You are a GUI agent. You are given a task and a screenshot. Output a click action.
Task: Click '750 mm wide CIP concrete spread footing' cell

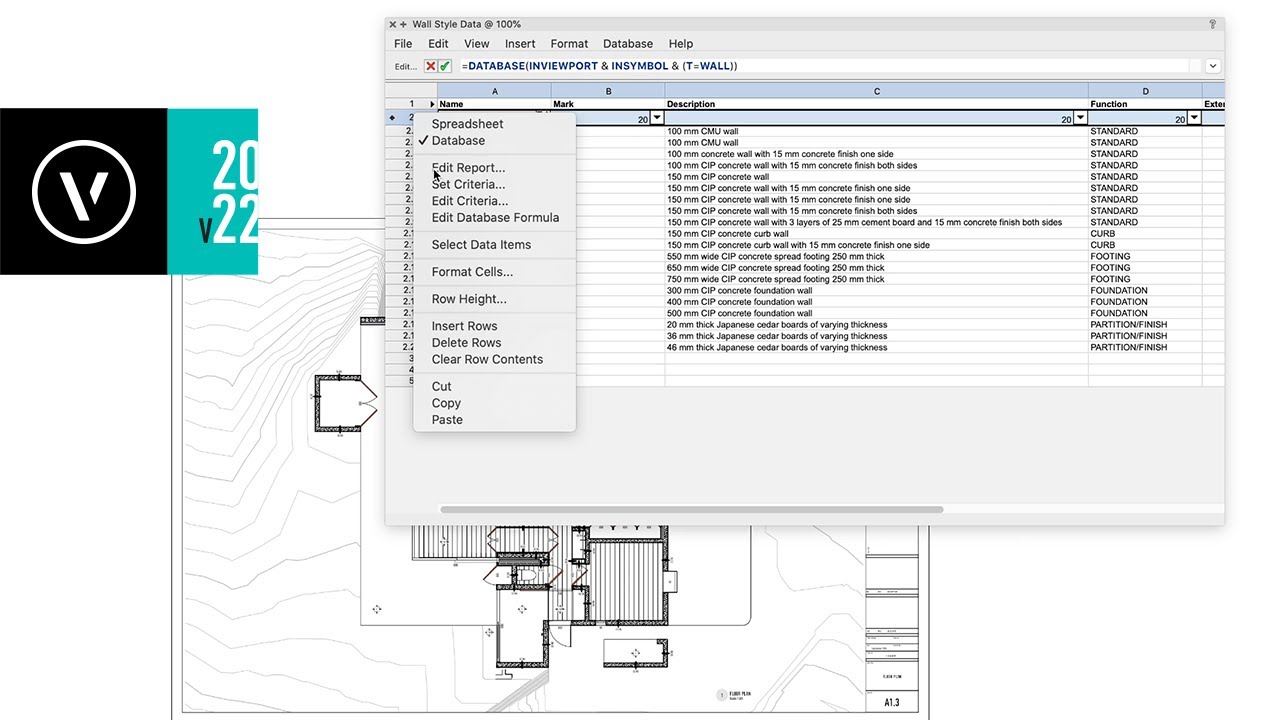pos(877,279)
